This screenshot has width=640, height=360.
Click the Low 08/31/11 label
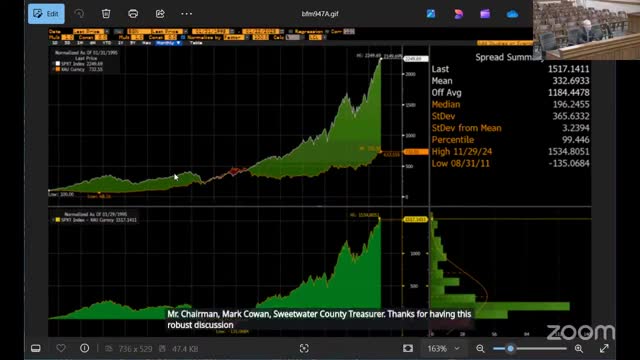point(460,164)
